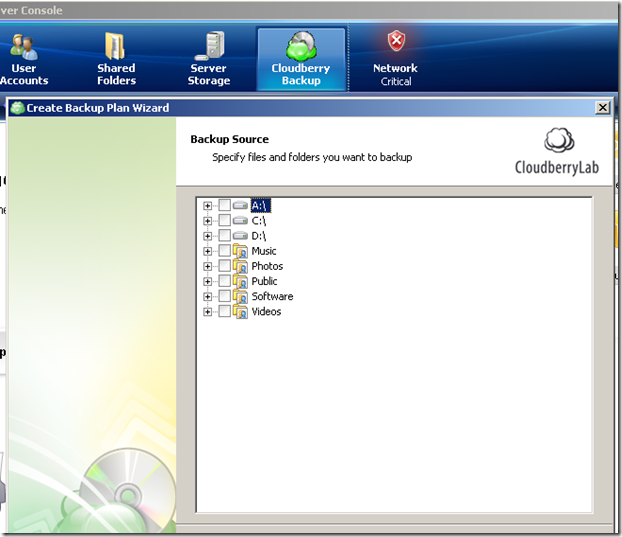Select the C:\ tree label
Viewport: 622px width, 537px height.
(x=259, y=221)
